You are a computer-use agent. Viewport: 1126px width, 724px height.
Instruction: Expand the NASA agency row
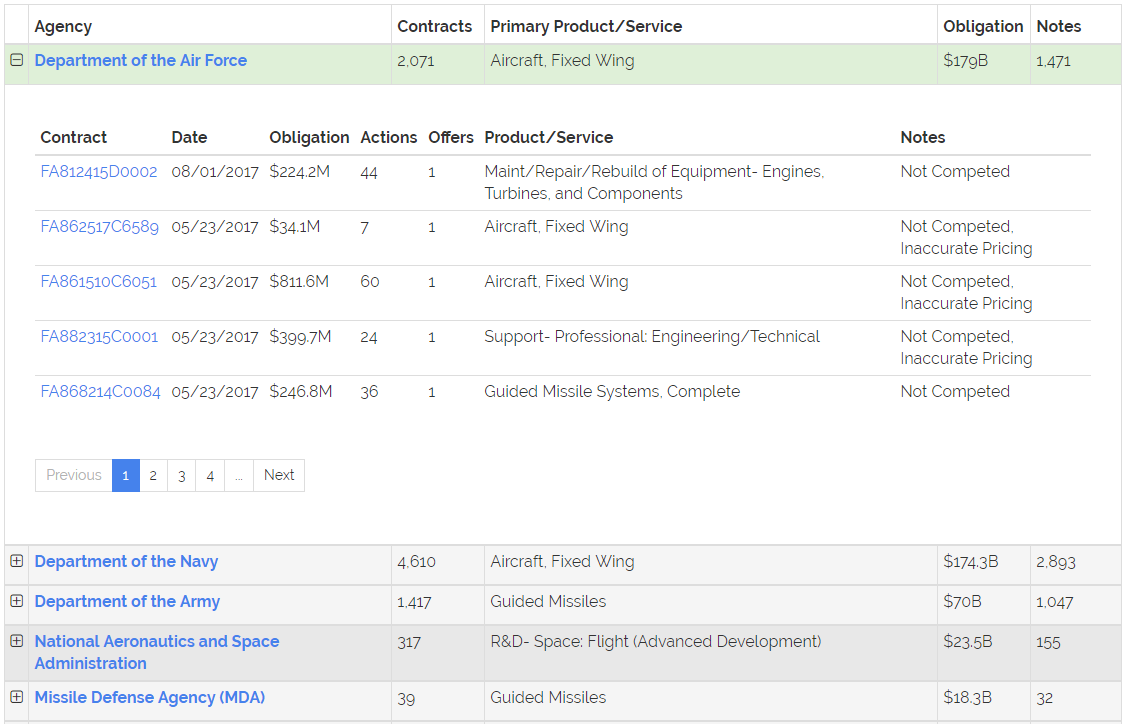point(16,641)
